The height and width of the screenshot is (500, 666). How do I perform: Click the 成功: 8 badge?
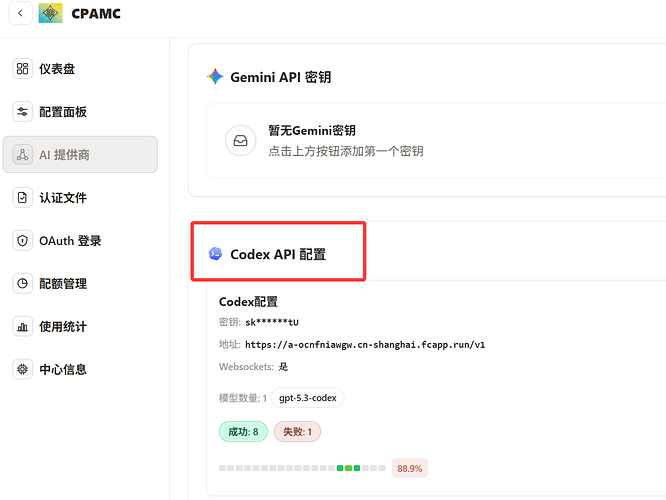pos(243,432)
